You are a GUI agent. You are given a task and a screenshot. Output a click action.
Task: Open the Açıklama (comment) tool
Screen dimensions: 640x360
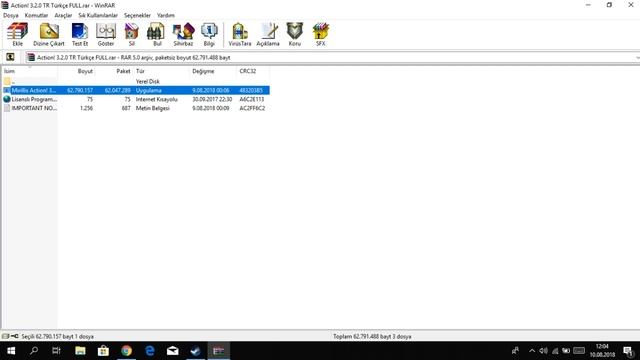268,34
